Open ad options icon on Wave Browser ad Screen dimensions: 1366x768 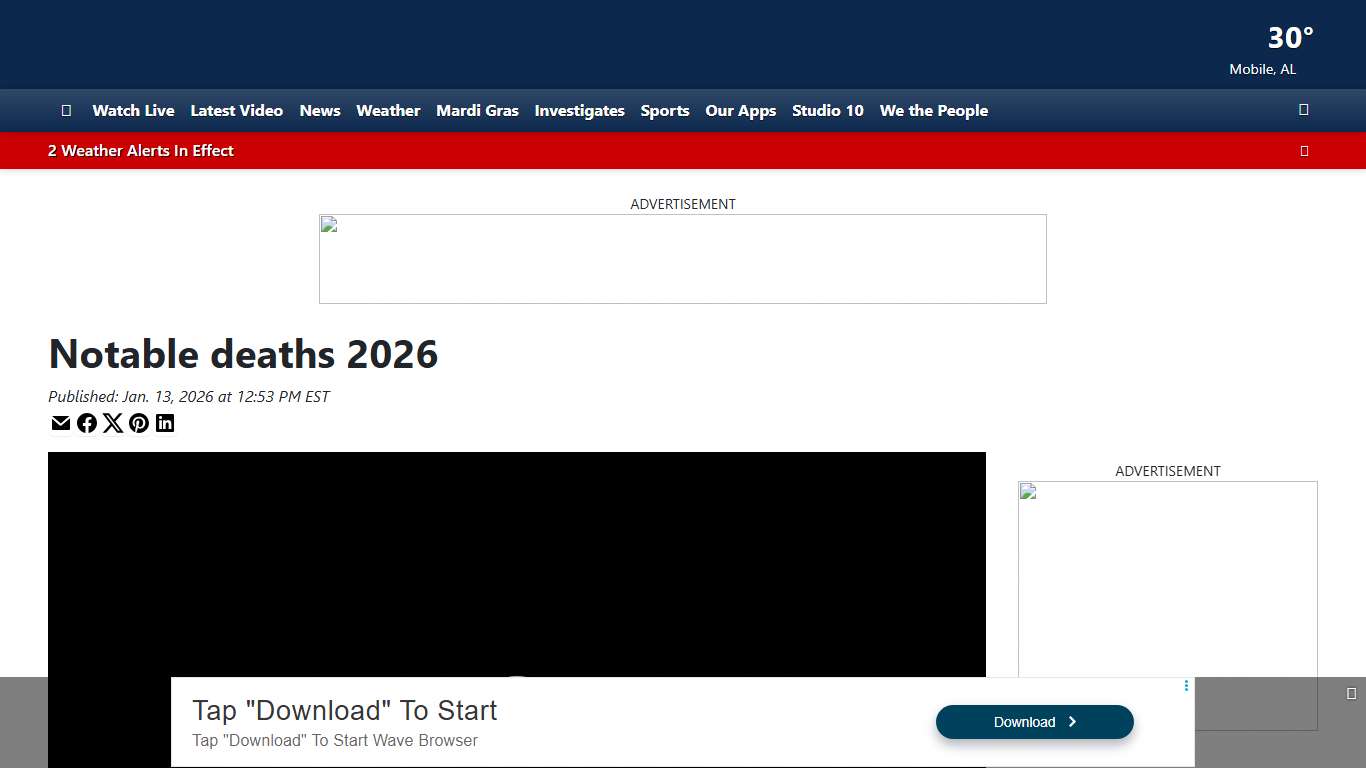point(1186,686)
